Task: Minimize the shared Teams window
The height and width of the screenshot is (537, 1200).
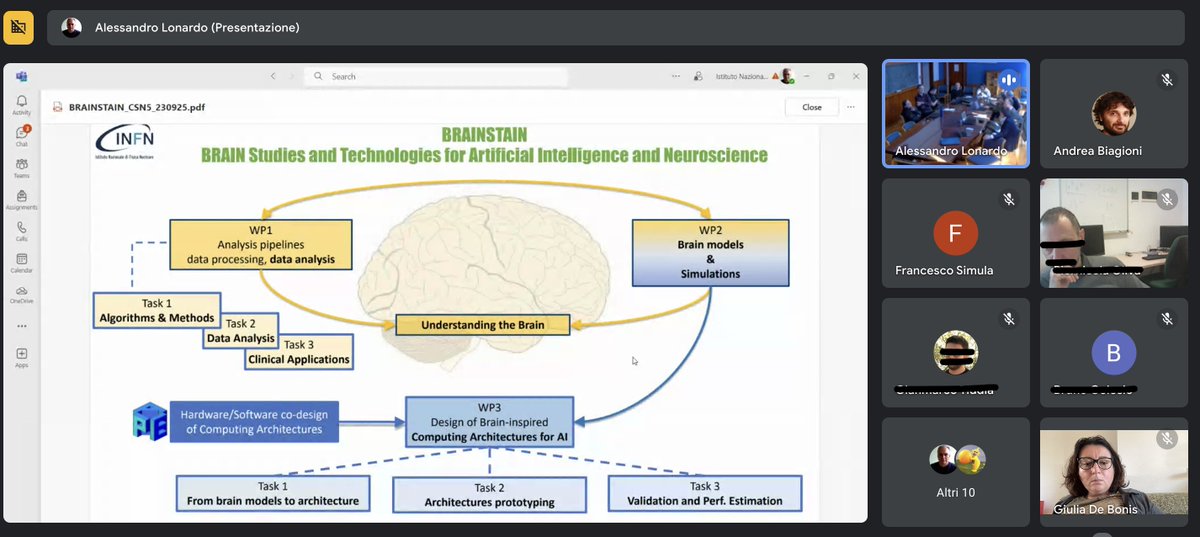Action: coord(809,76)
